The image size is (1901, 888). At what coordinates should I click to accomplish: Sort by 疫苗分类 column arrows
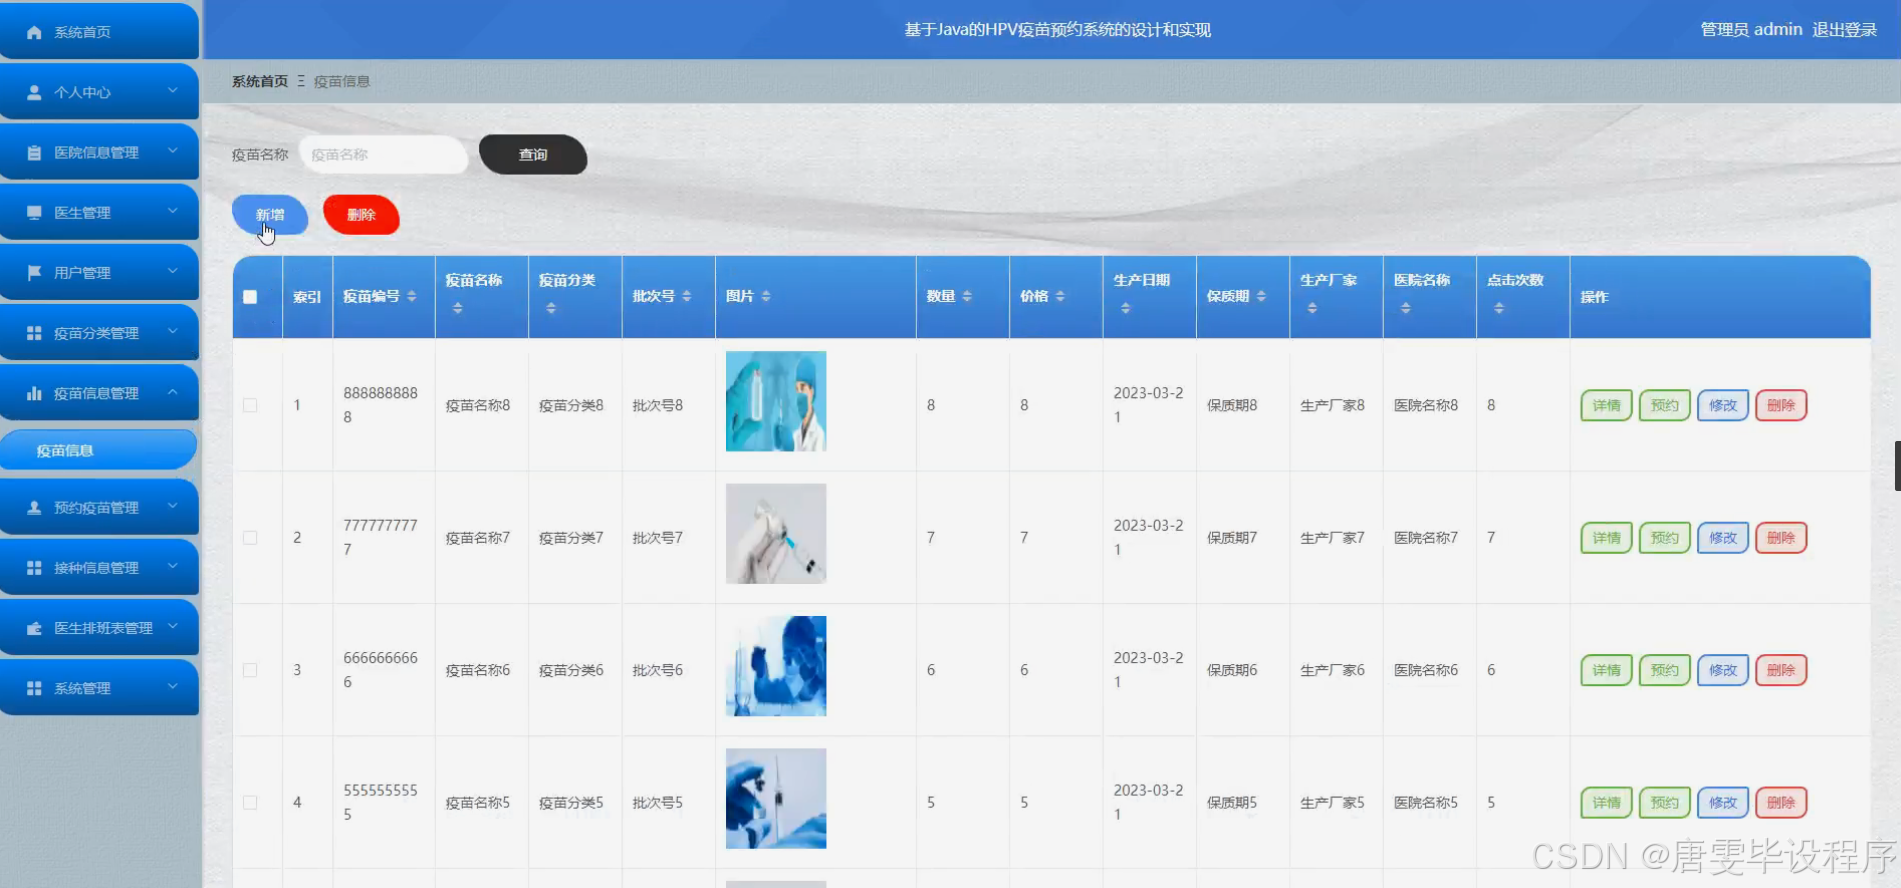coord(551,308)
